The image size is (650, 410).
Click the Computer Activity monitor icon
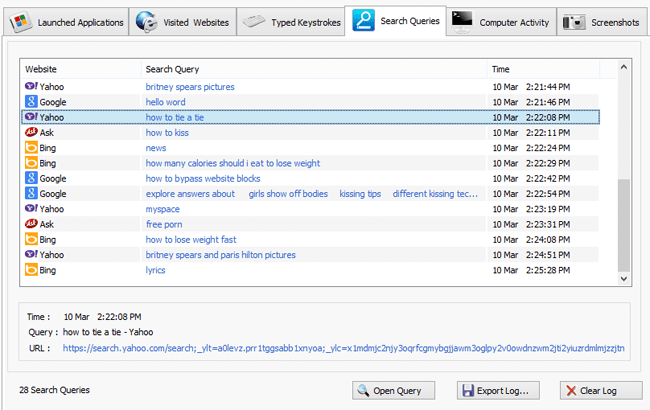coord(462,22)
